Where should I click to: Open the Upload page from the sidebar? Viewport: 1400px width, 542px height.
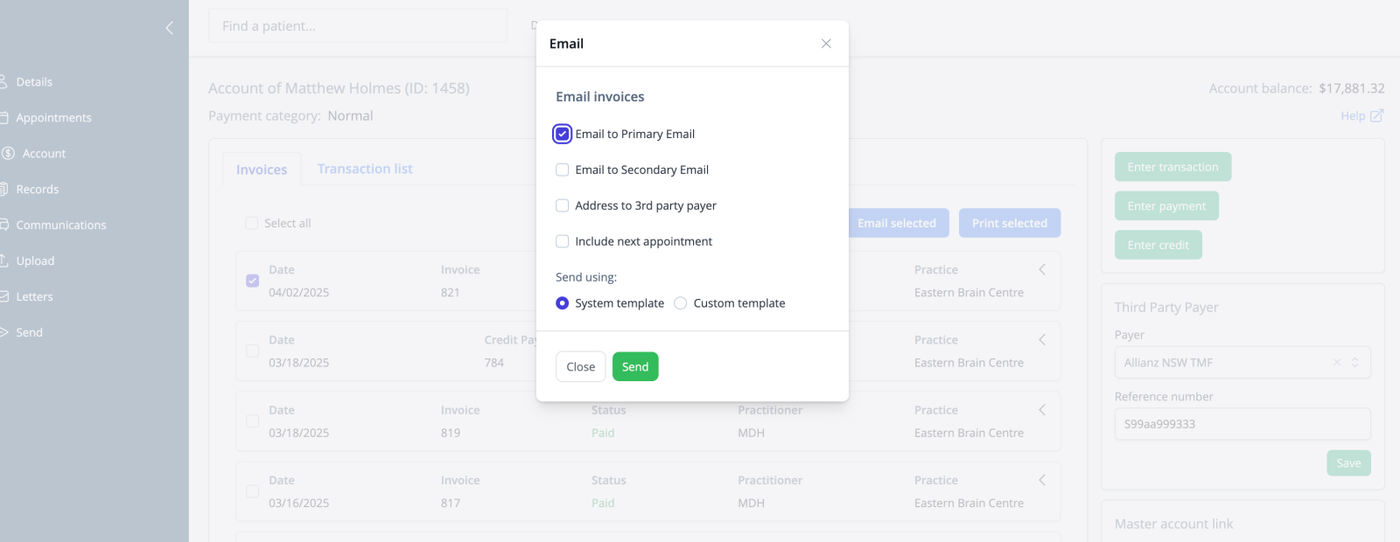click(35, 260)
